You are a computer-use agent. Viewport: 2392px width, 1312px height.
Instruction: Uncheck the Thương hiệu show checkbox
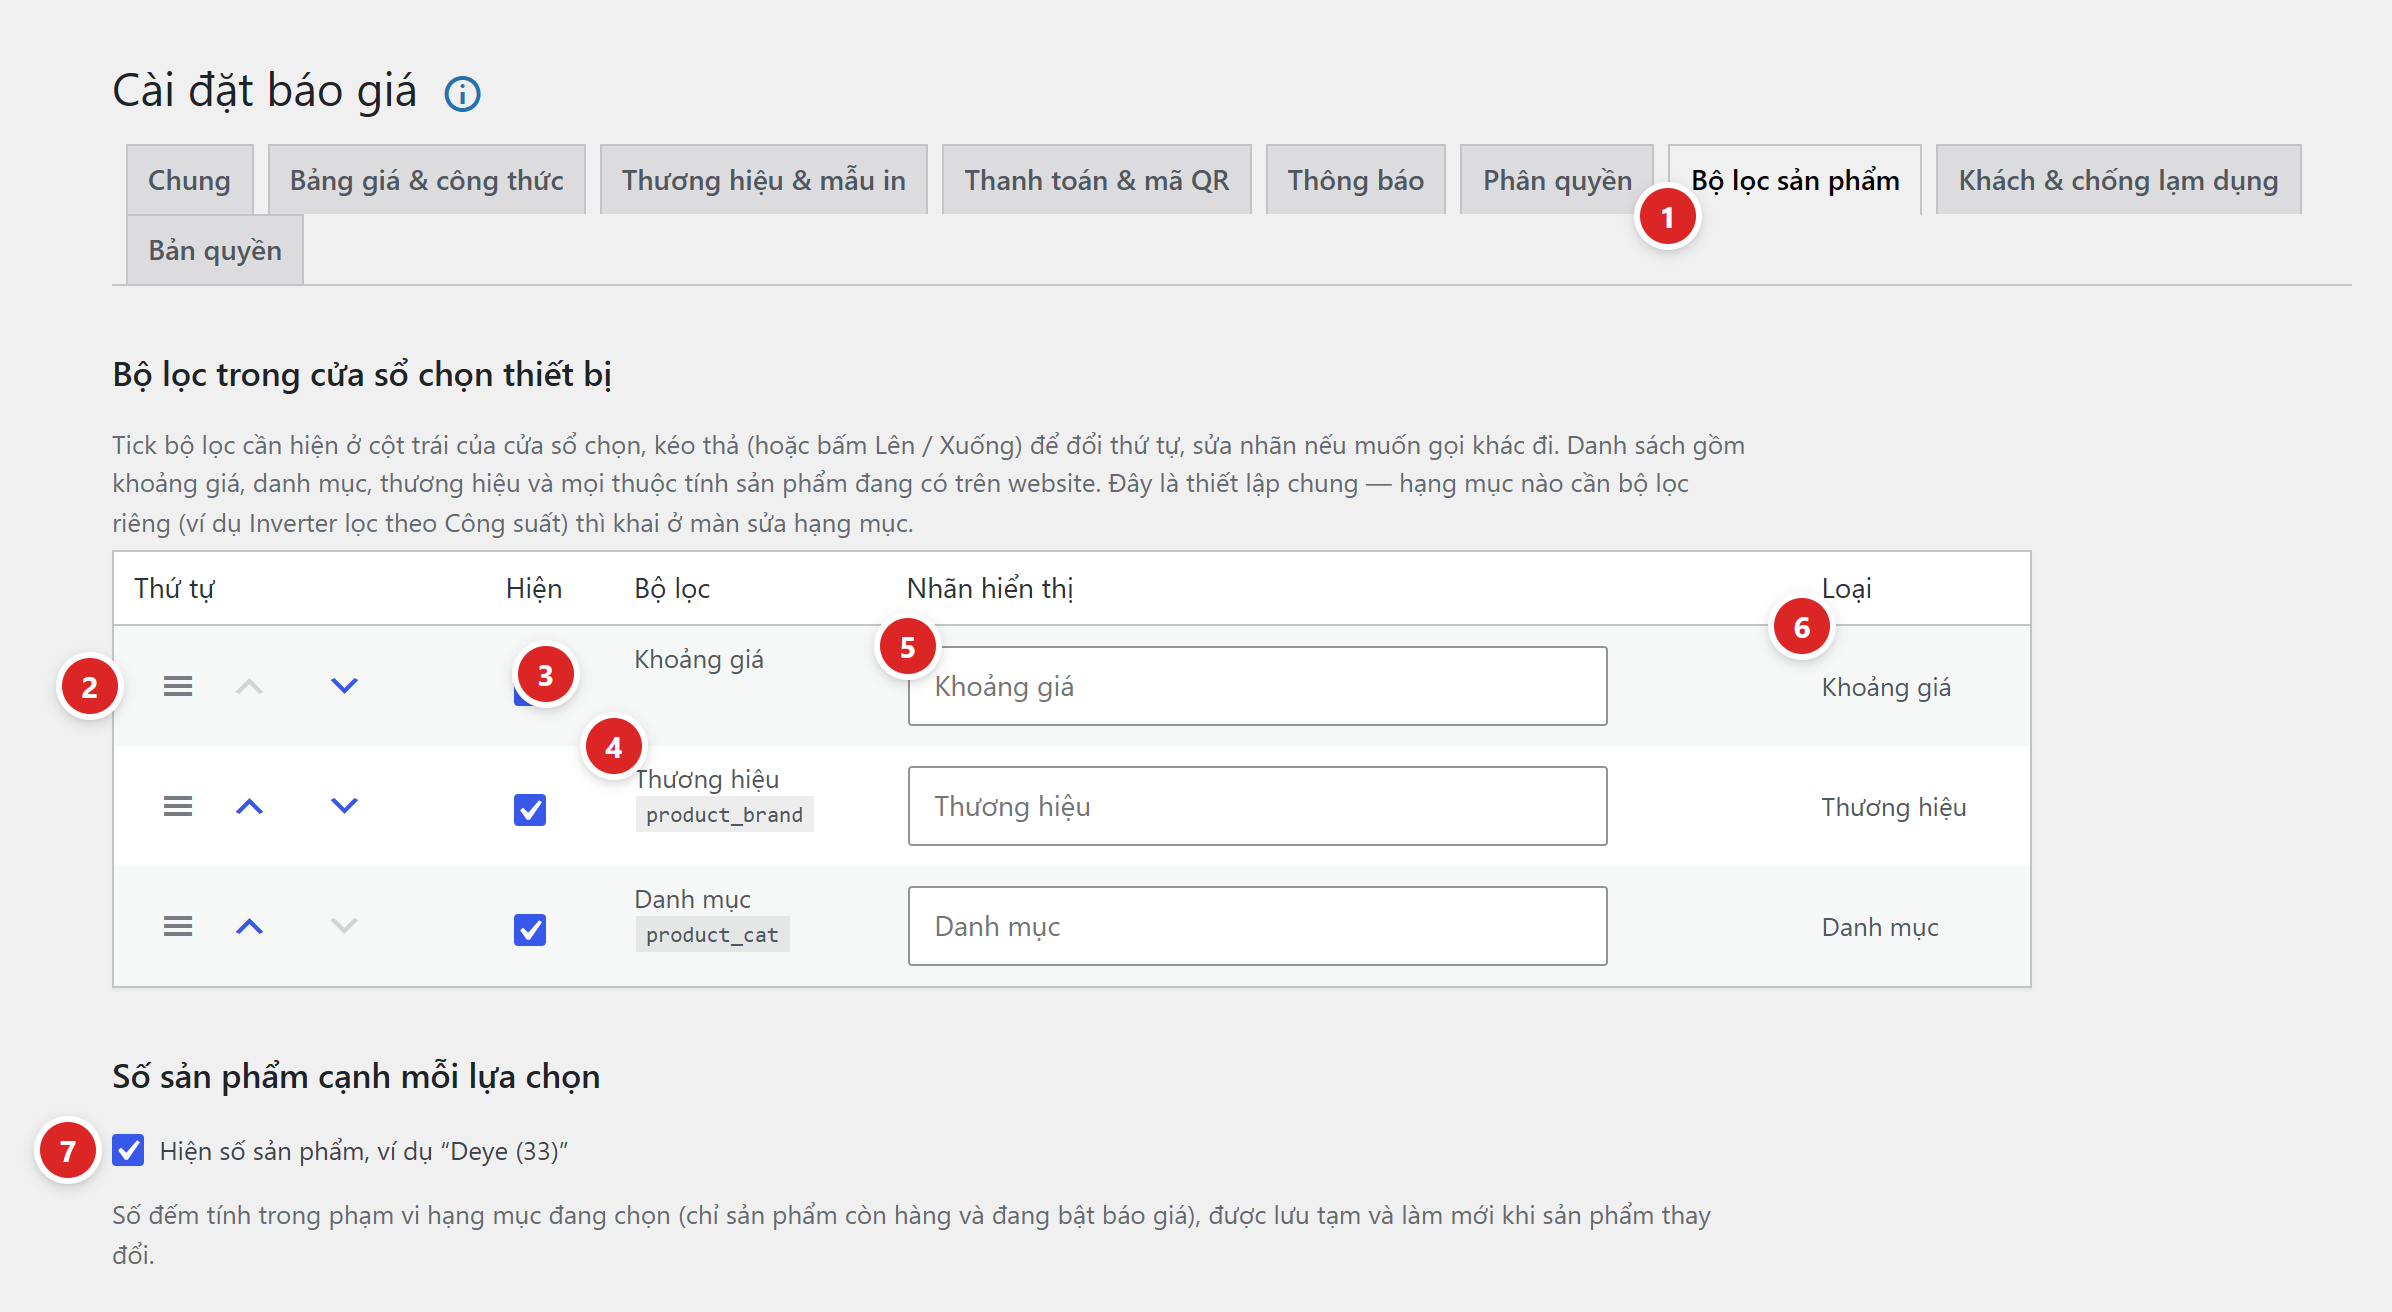(x=530, y=809)
